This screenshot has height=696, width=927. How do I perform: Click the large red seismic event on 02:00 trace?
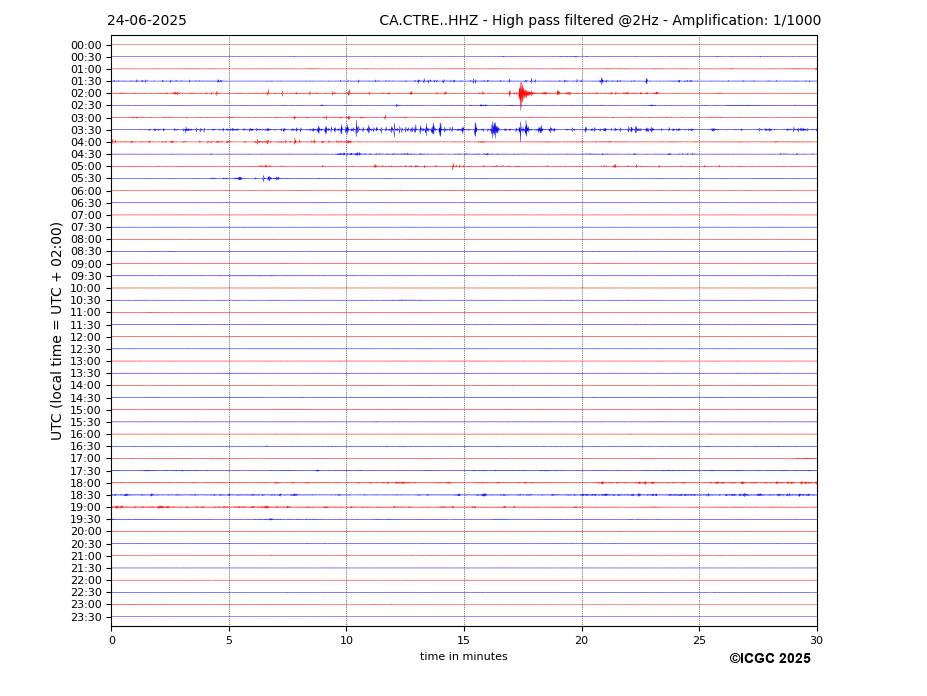click(523, 93)
